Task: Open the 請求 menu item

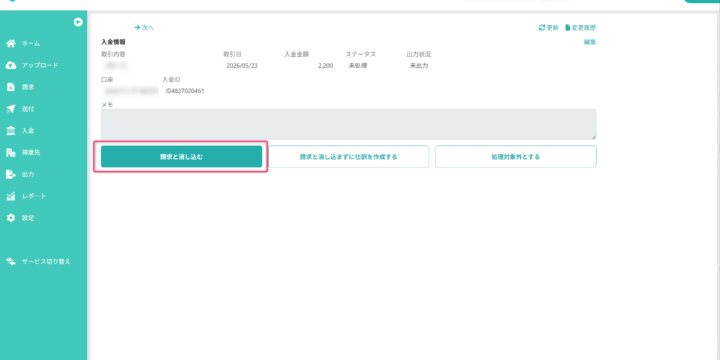Action: (28, 87)
